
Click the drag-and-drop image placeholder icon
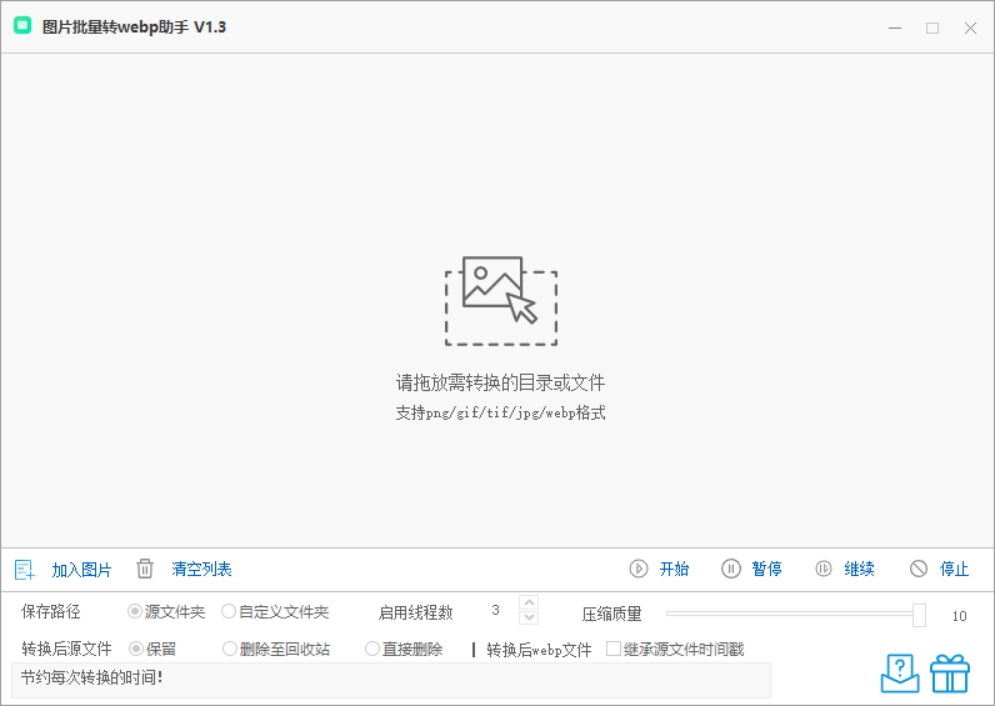(x=501, y=301)
